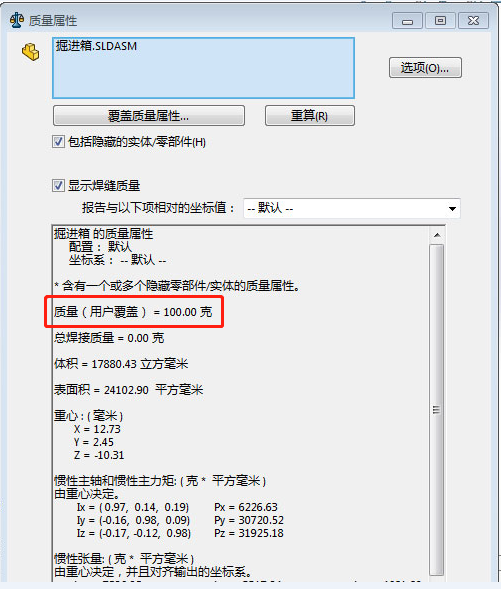Open the 选项(O)... options dialog
Viewport: 501px width, 589px height.
coord(425,68)
